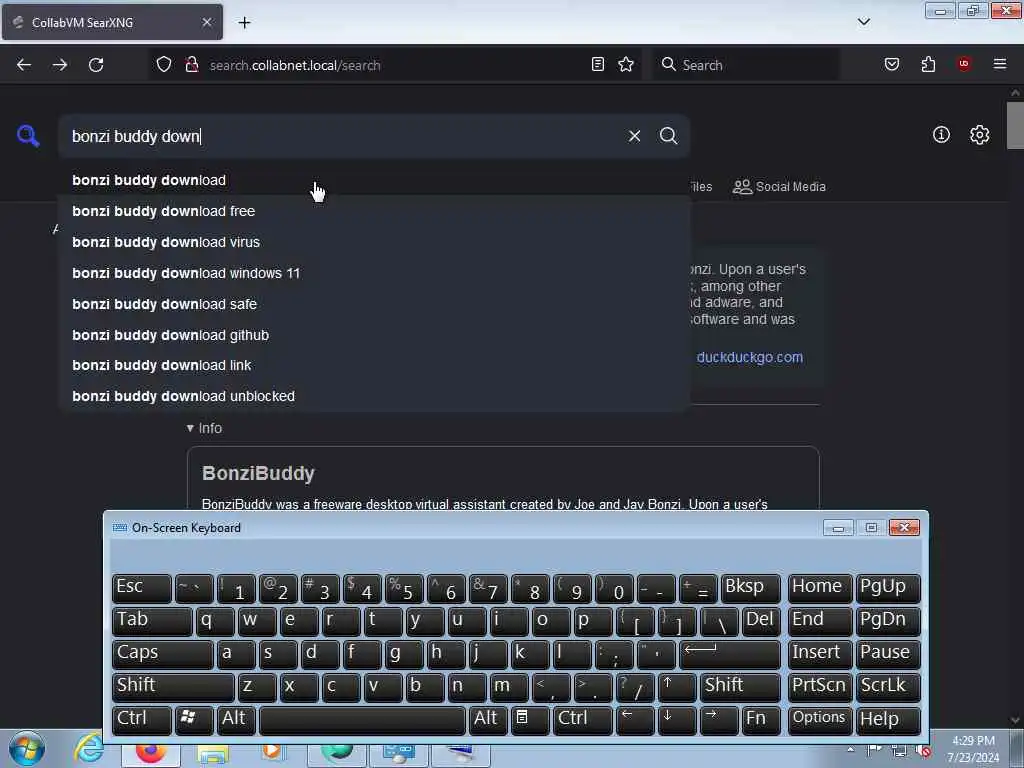Screen dimensions: 1024x768
Task: Toggle right Shift on On-Screen Keyboard
Action: tap(740, 686)
